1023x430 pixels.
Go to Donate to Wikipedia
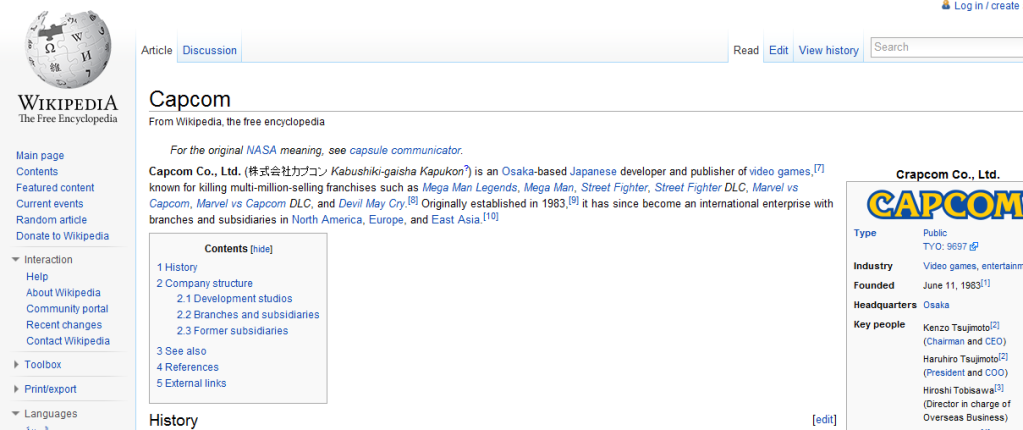[62, 236]
